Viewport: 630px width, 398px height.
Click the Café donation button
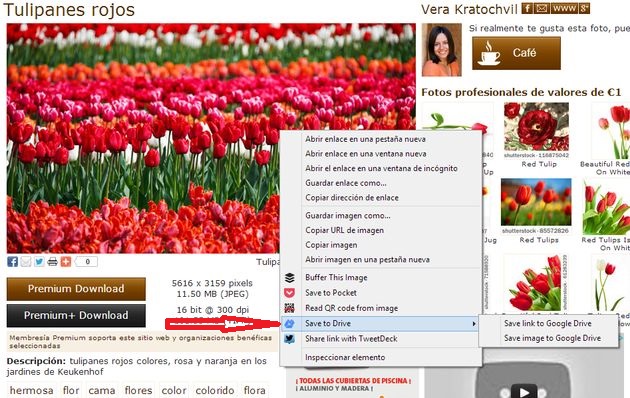tap(516, 53)
